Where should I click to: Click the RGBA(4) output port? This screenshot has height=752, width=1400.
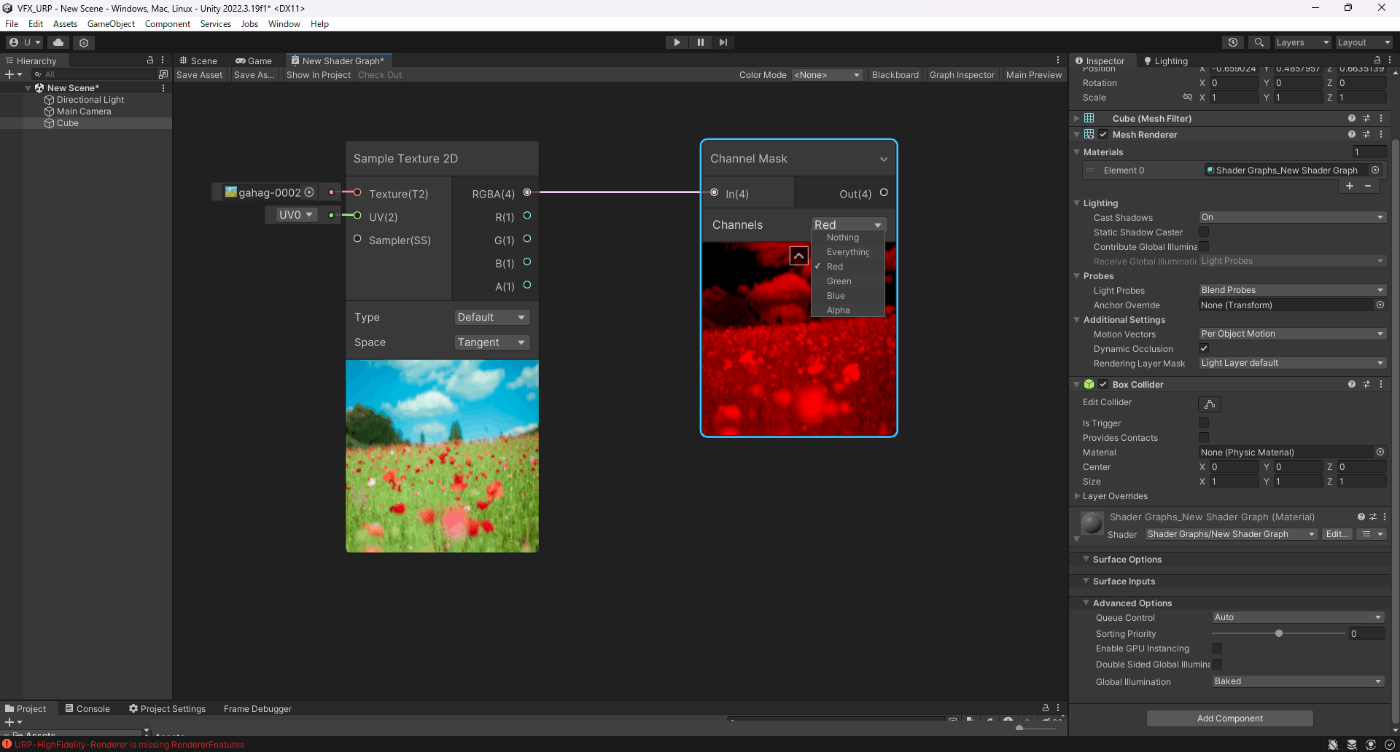point(527,192)
